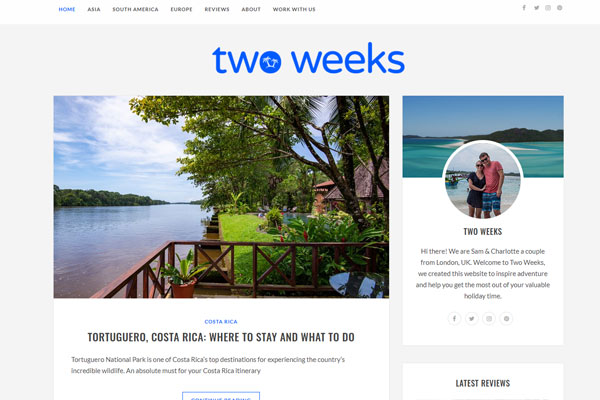Click the Pinterest circle icon under author bio
The width and height of the screenshot is (600, 400).
tap(506, 318)
